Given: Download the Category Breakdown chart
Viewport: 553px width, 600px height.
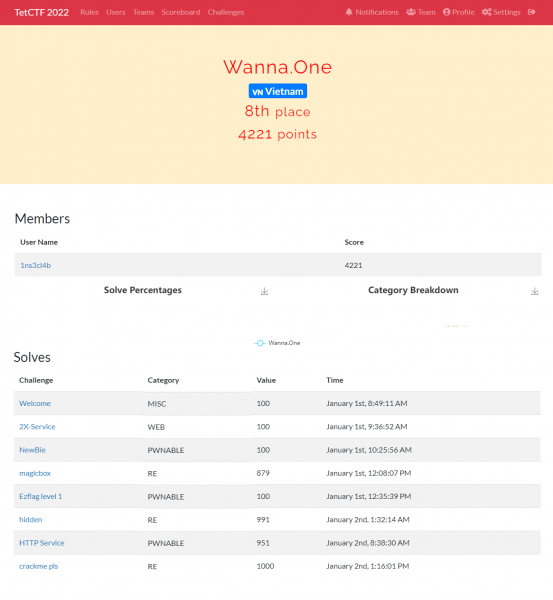Looking at the screenshot, I should point(535,292).
